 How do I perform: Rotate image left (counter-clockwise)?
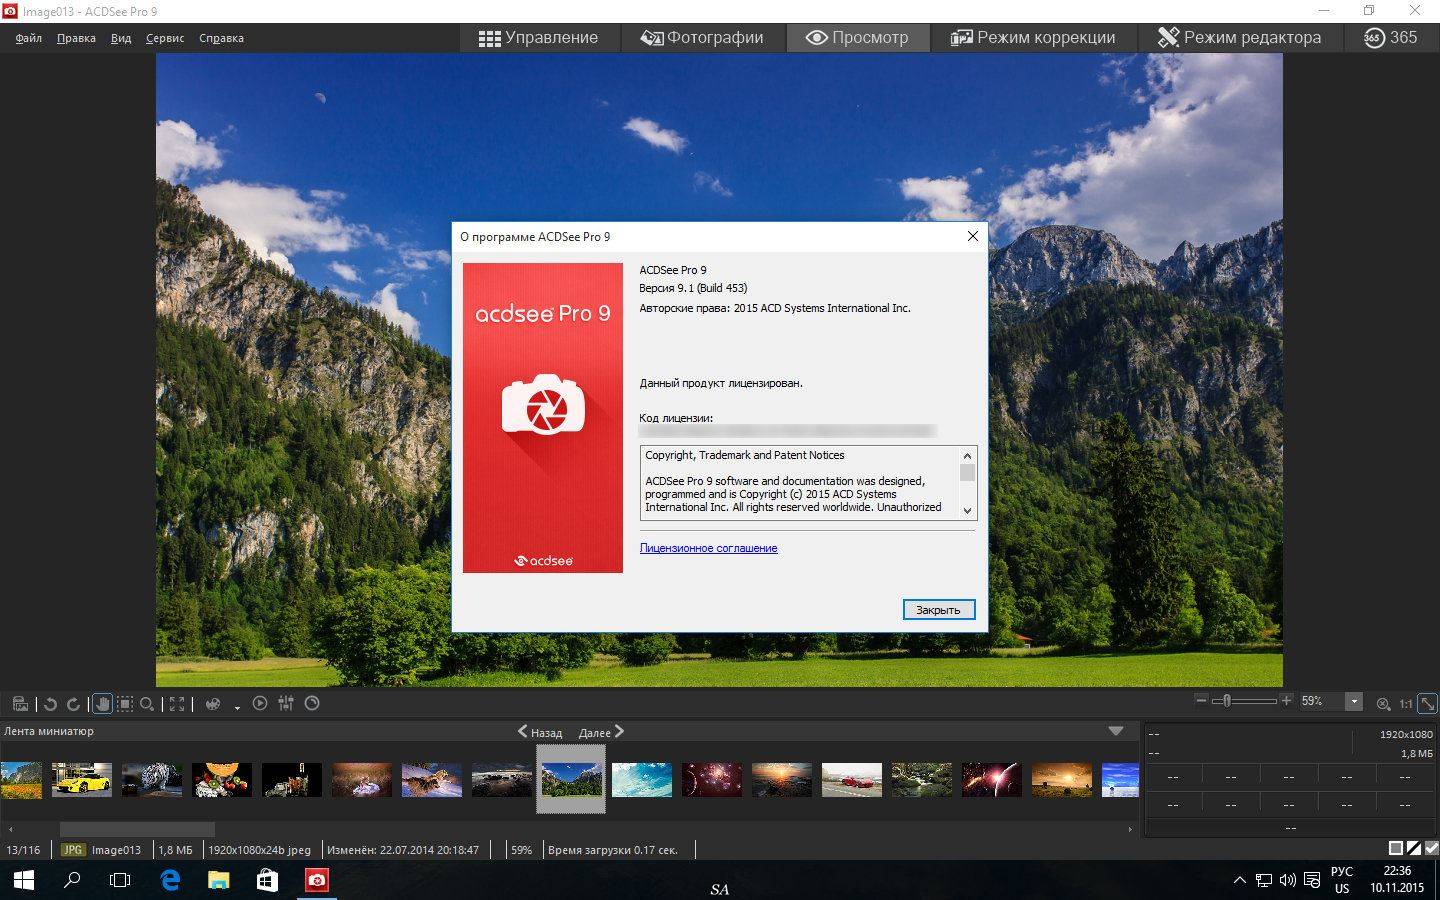tap(50, 704)
